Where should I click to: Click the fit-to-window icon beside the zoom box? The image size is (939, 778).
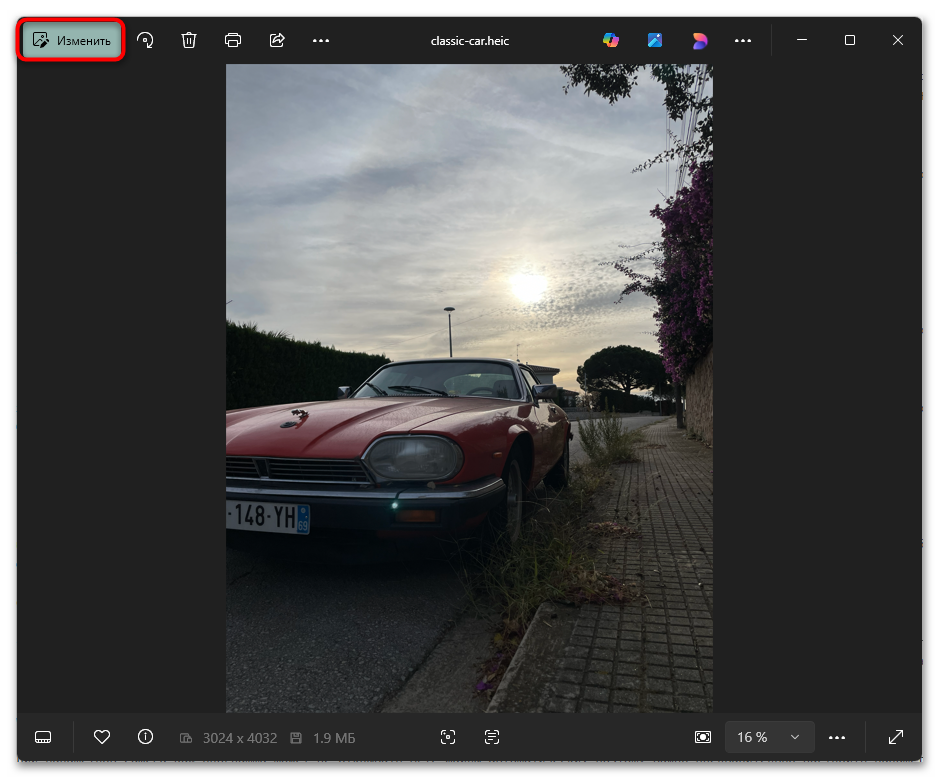pos(703,737)
